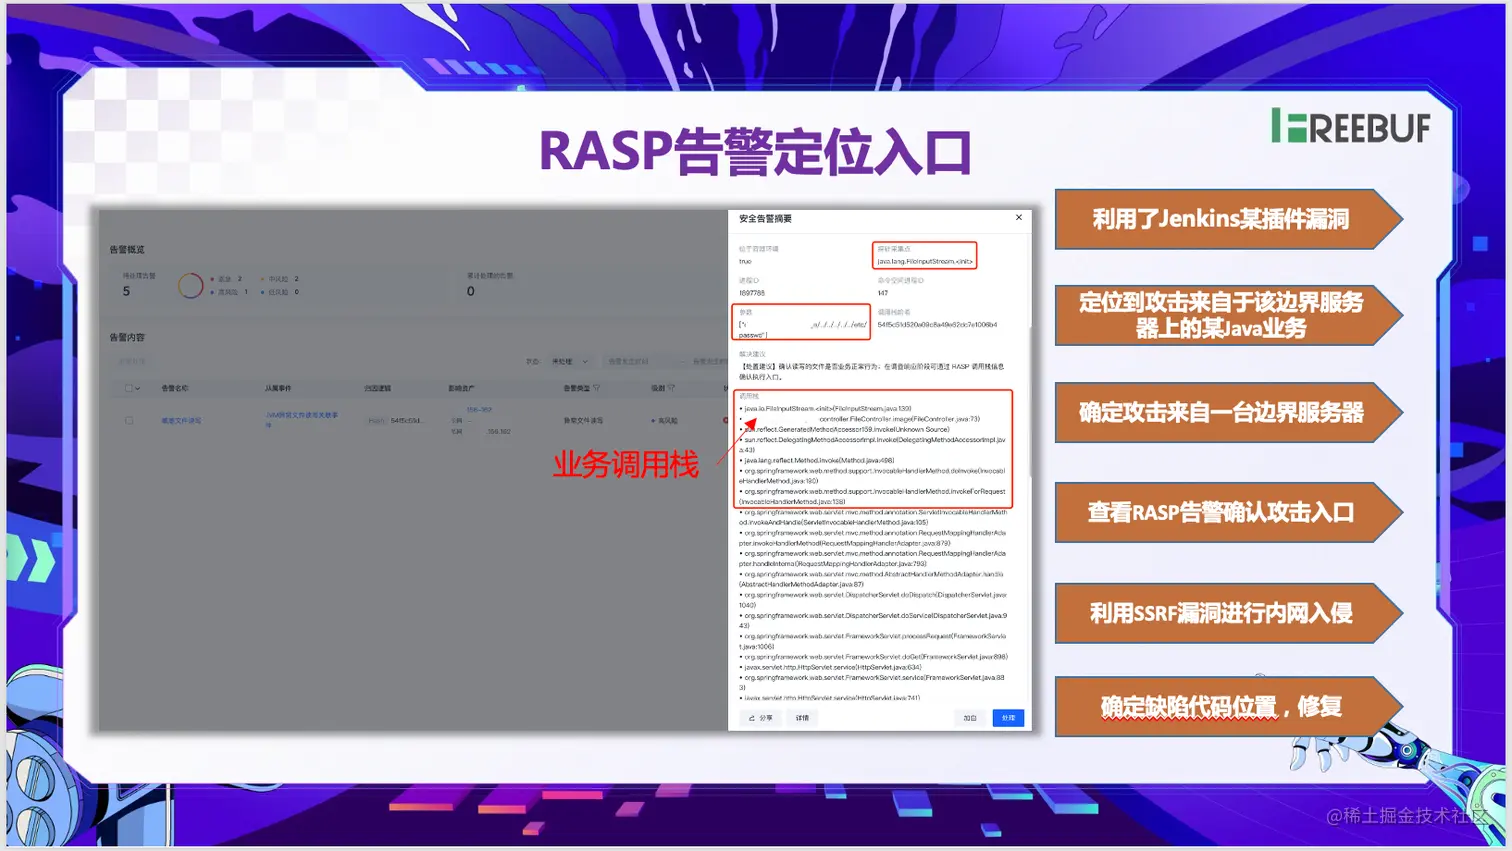The image size is (1512, 851).
Task: Click the alert end date input field
Action: [x=708, y=361]
